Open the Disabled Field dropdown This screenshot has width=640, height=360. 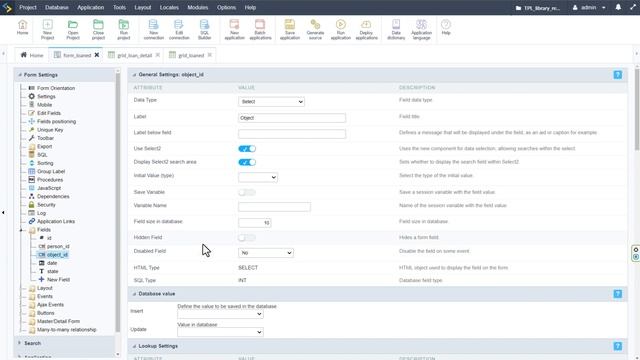265,253
